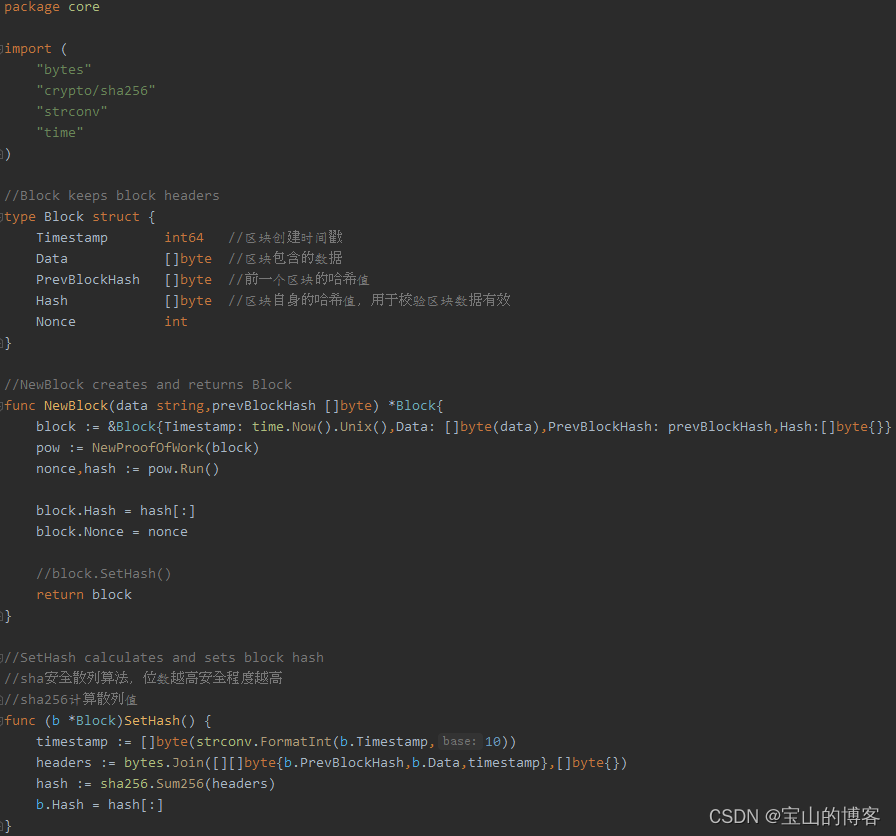Click the "bytes" import string

64,70
